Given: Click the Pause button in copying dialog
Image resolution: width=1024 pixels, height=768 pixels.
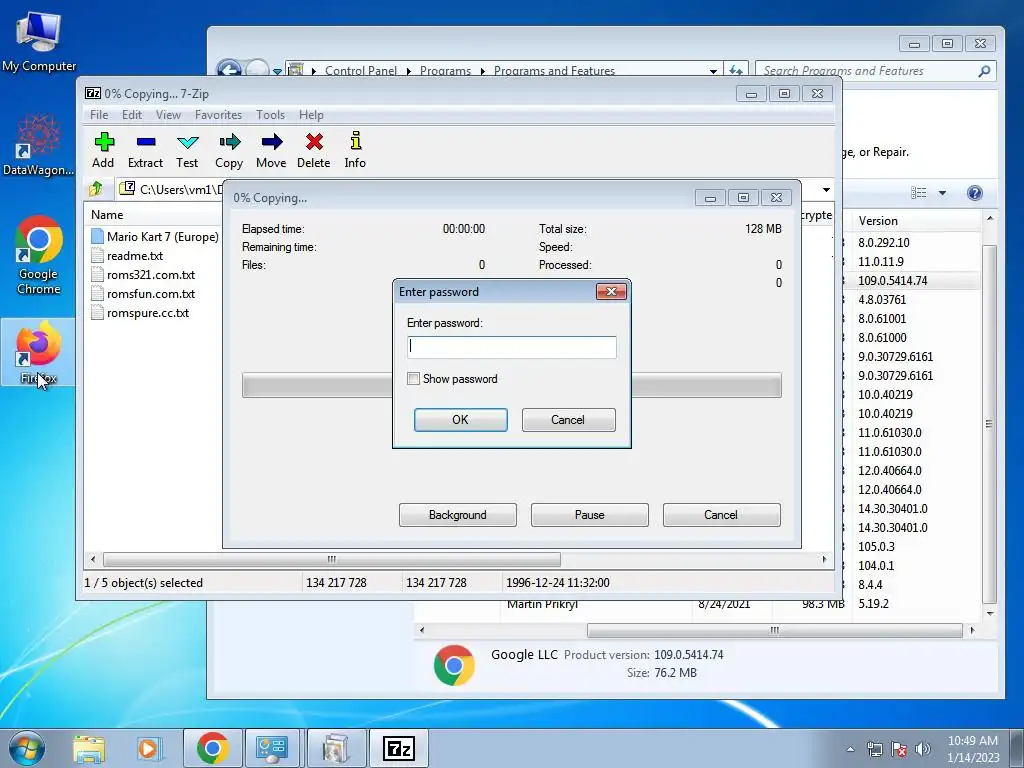Looking at the screenshot, I should (x=589, y=515).
